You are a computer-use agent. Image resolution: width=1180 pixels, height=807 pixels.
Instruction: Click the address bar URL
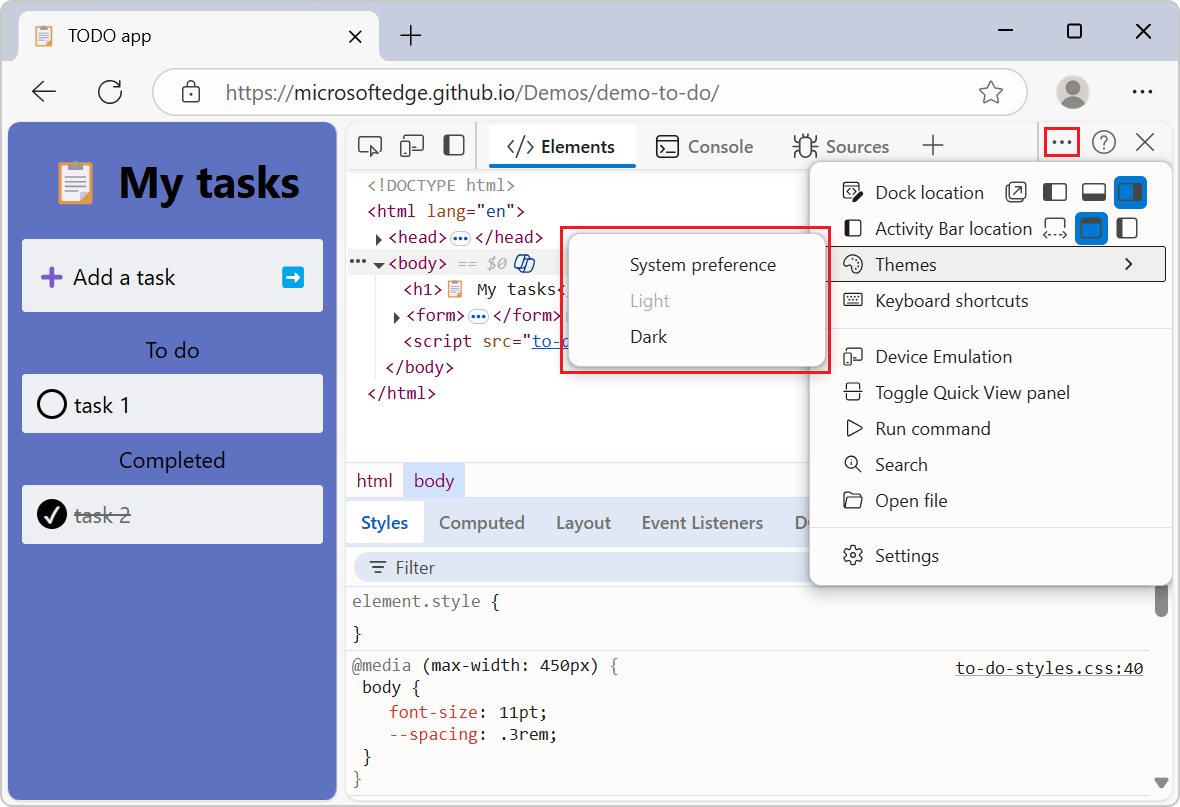coord(472,93)
